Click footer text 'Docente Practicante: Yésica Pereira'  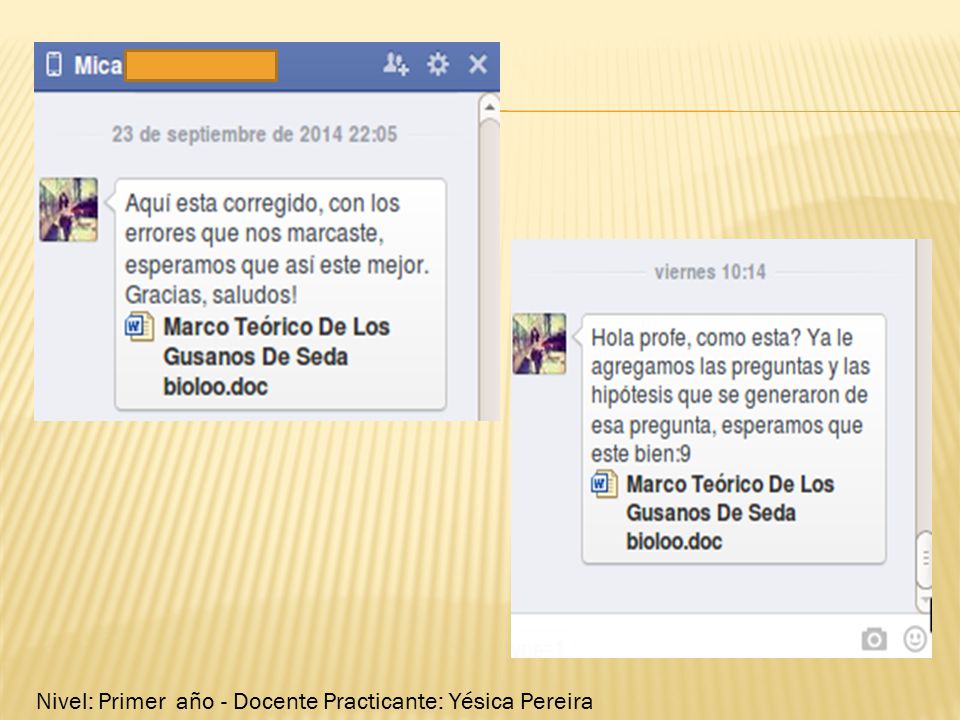(413, 701)
